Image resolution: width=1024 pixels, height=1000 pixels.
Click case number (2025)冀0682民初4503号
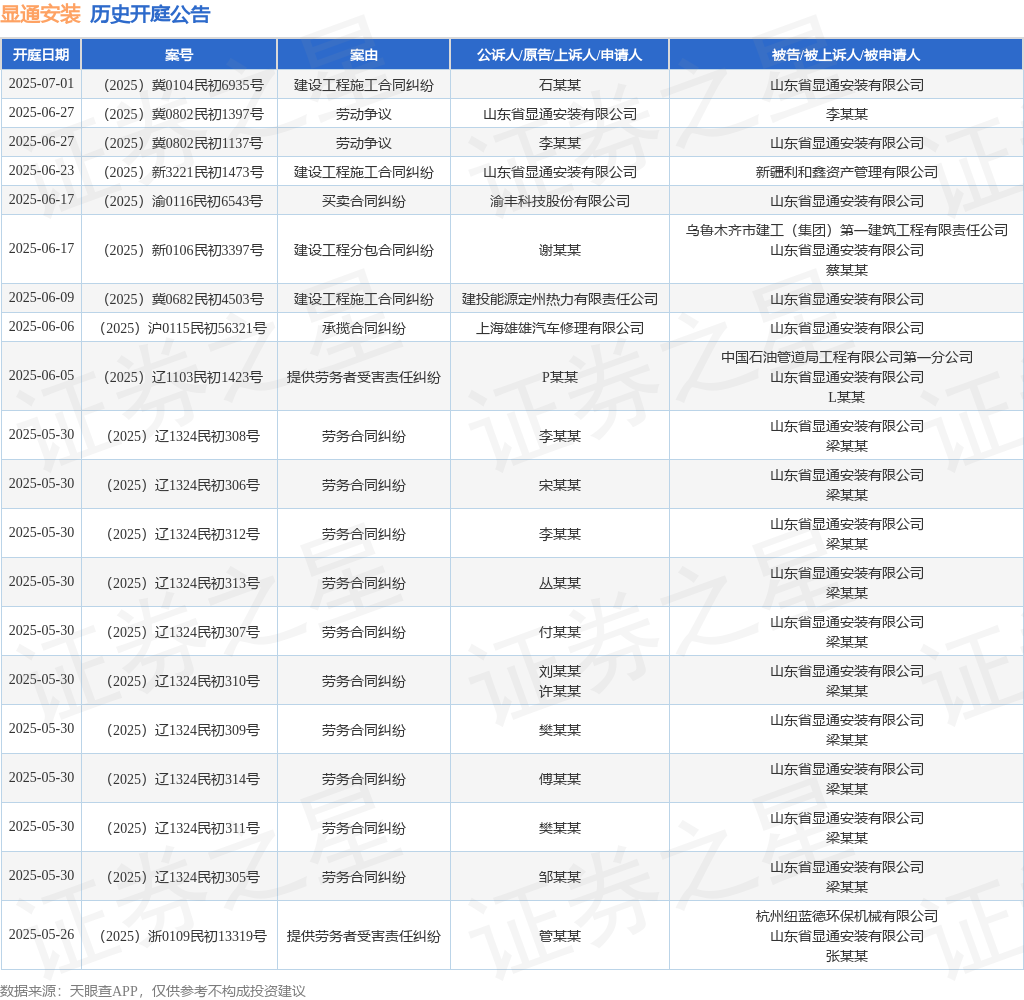click(x=184, y=299)
